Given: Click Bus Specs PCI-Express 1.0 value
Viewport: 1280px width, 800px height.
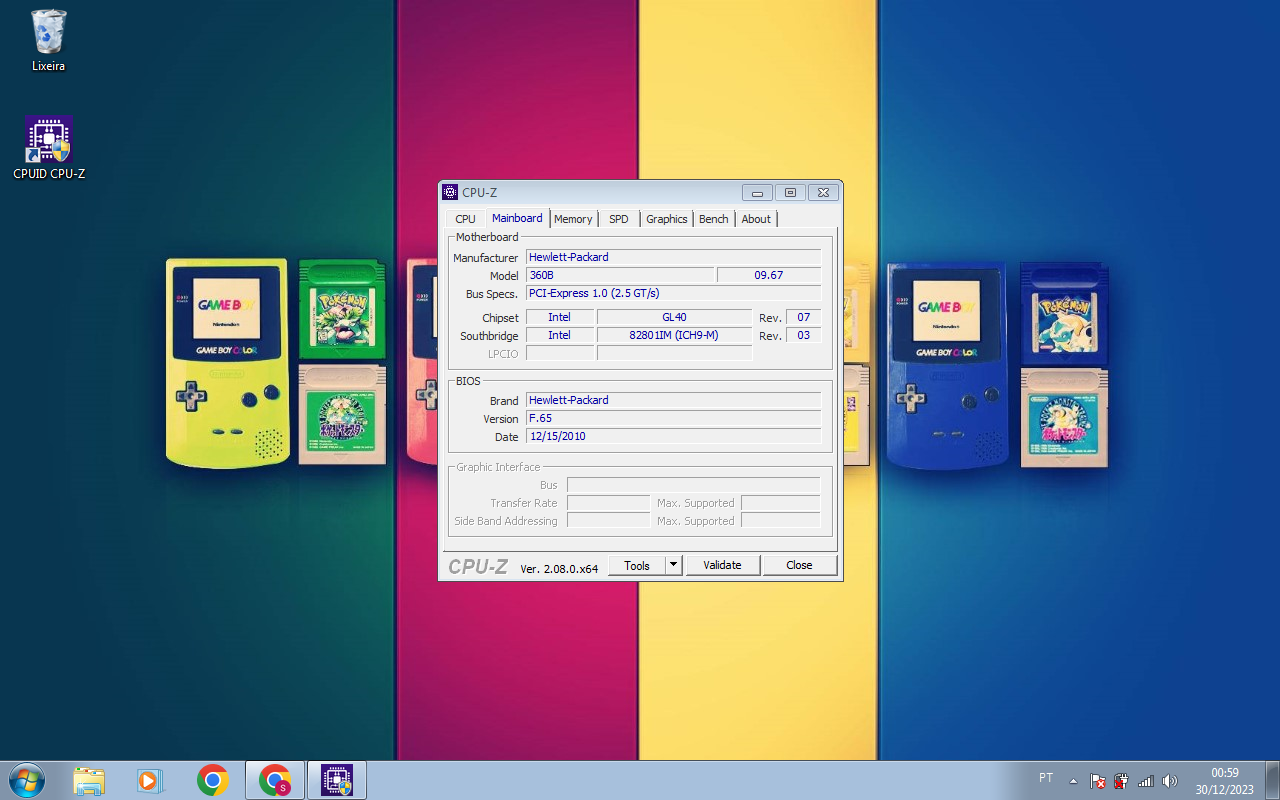Looking at the screenshot, I should [674, 293].
